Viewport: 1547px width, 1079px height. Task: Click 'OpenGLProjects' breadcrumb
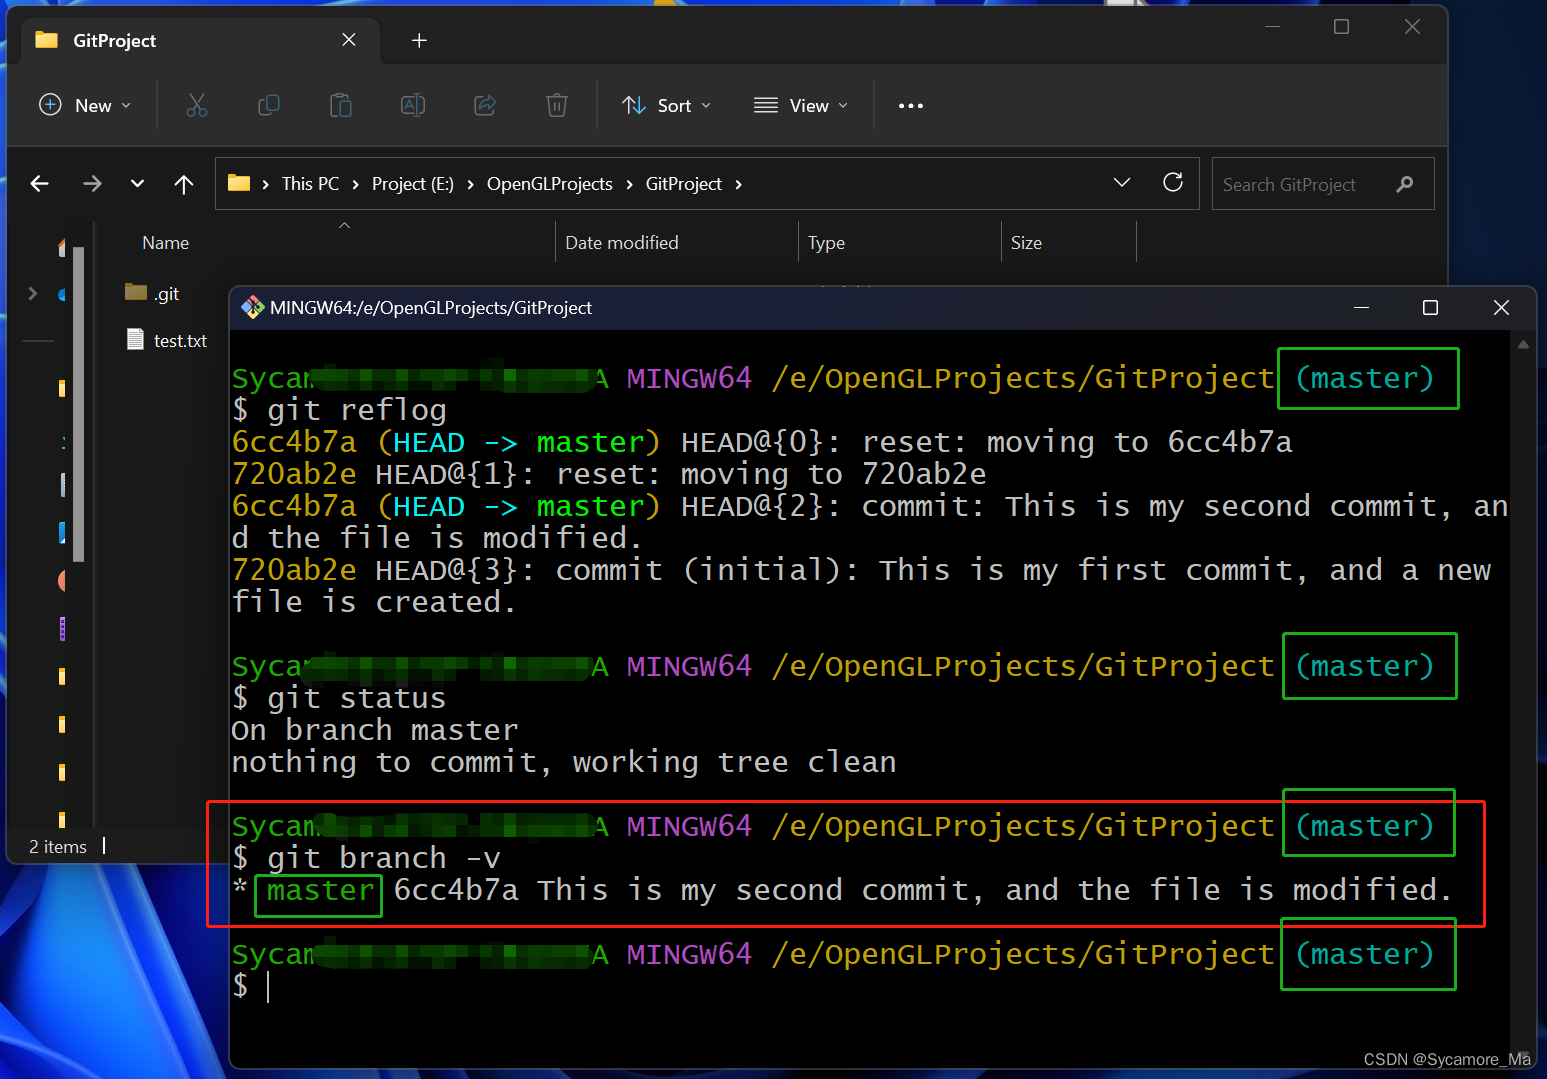tap(550, 184)
